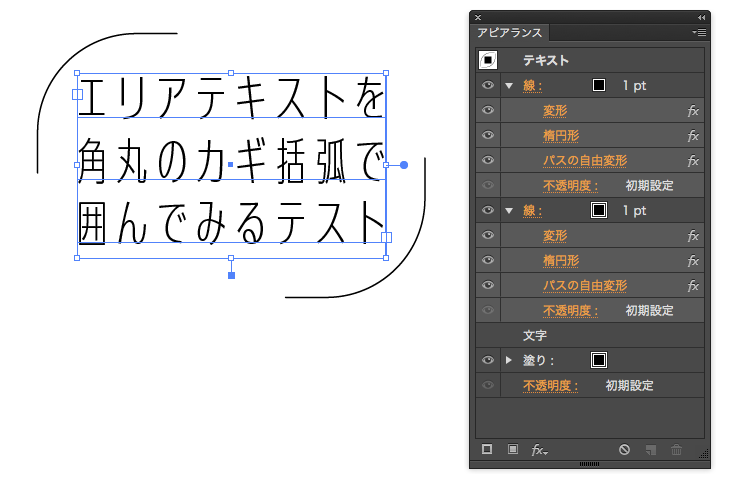This screenshot has height=497, width=733.
Task: Close the アピアランス panel with the X
Action: pos(478,17)
